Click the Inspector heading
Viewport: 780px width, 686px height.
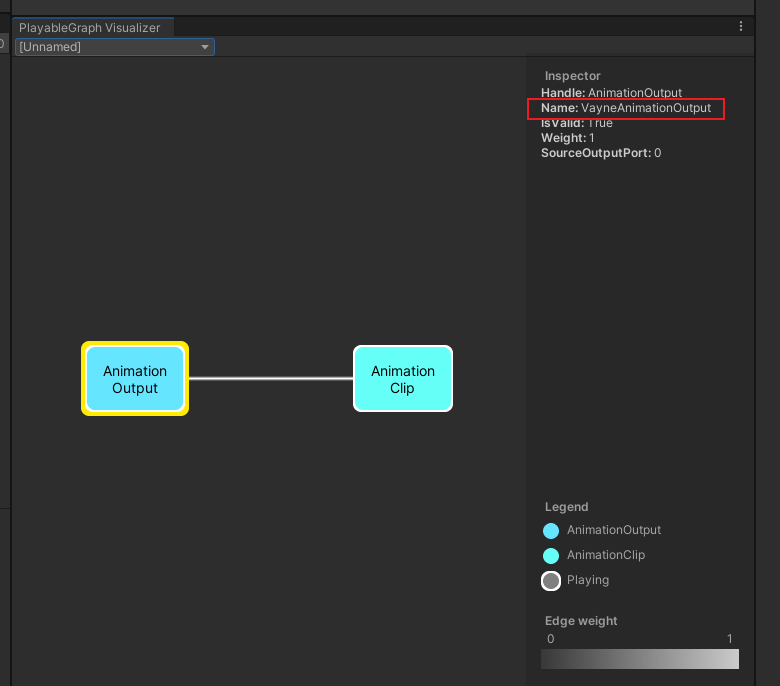(573, 76)
